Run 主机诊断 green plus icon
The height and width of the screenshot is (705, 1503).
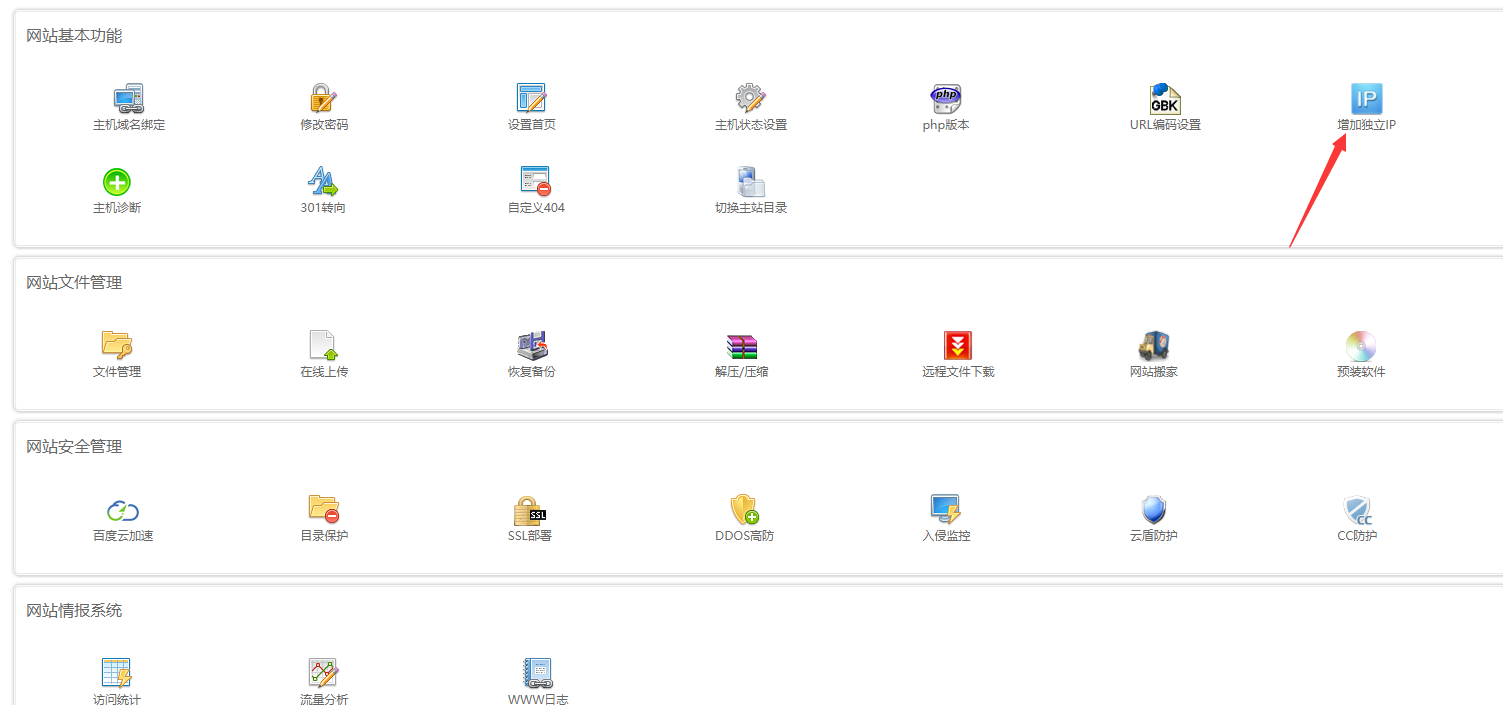click(117, 182)
